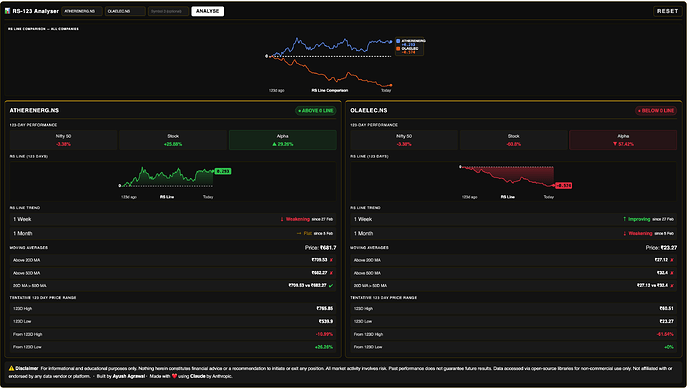Click red X on OLAELEC 20D MA vs 50D MA row
The height and width of the screenshot is (388, 690).
point(672,286)
